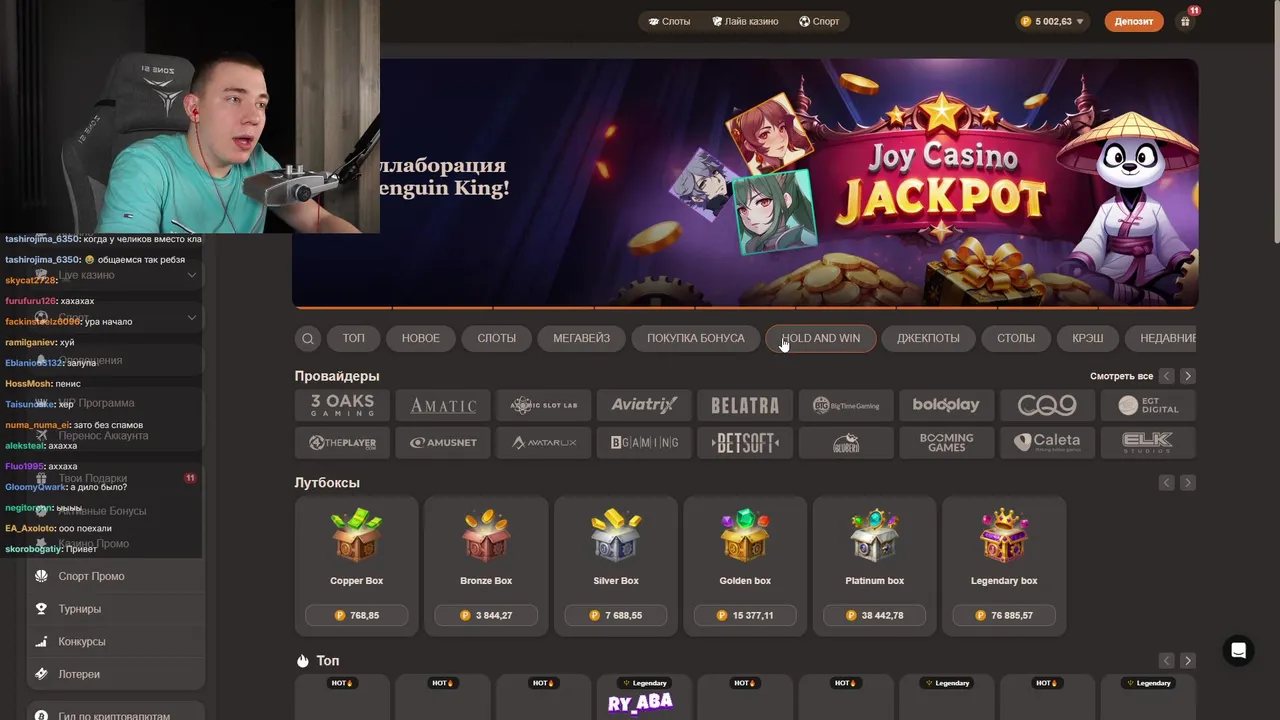Open the game search magnifier icon
The width and height of the screenshot is (1280, 720).
[308, 338]
